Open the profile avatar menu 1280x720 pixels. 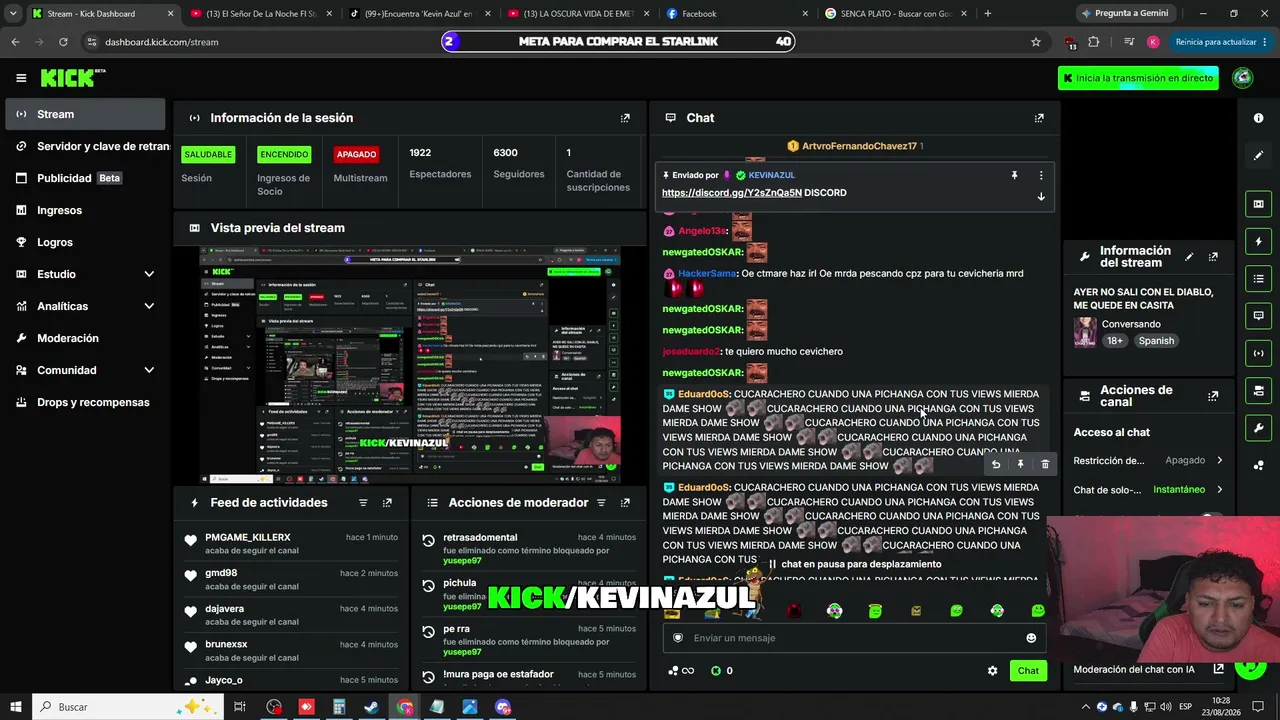point(1243,78)
